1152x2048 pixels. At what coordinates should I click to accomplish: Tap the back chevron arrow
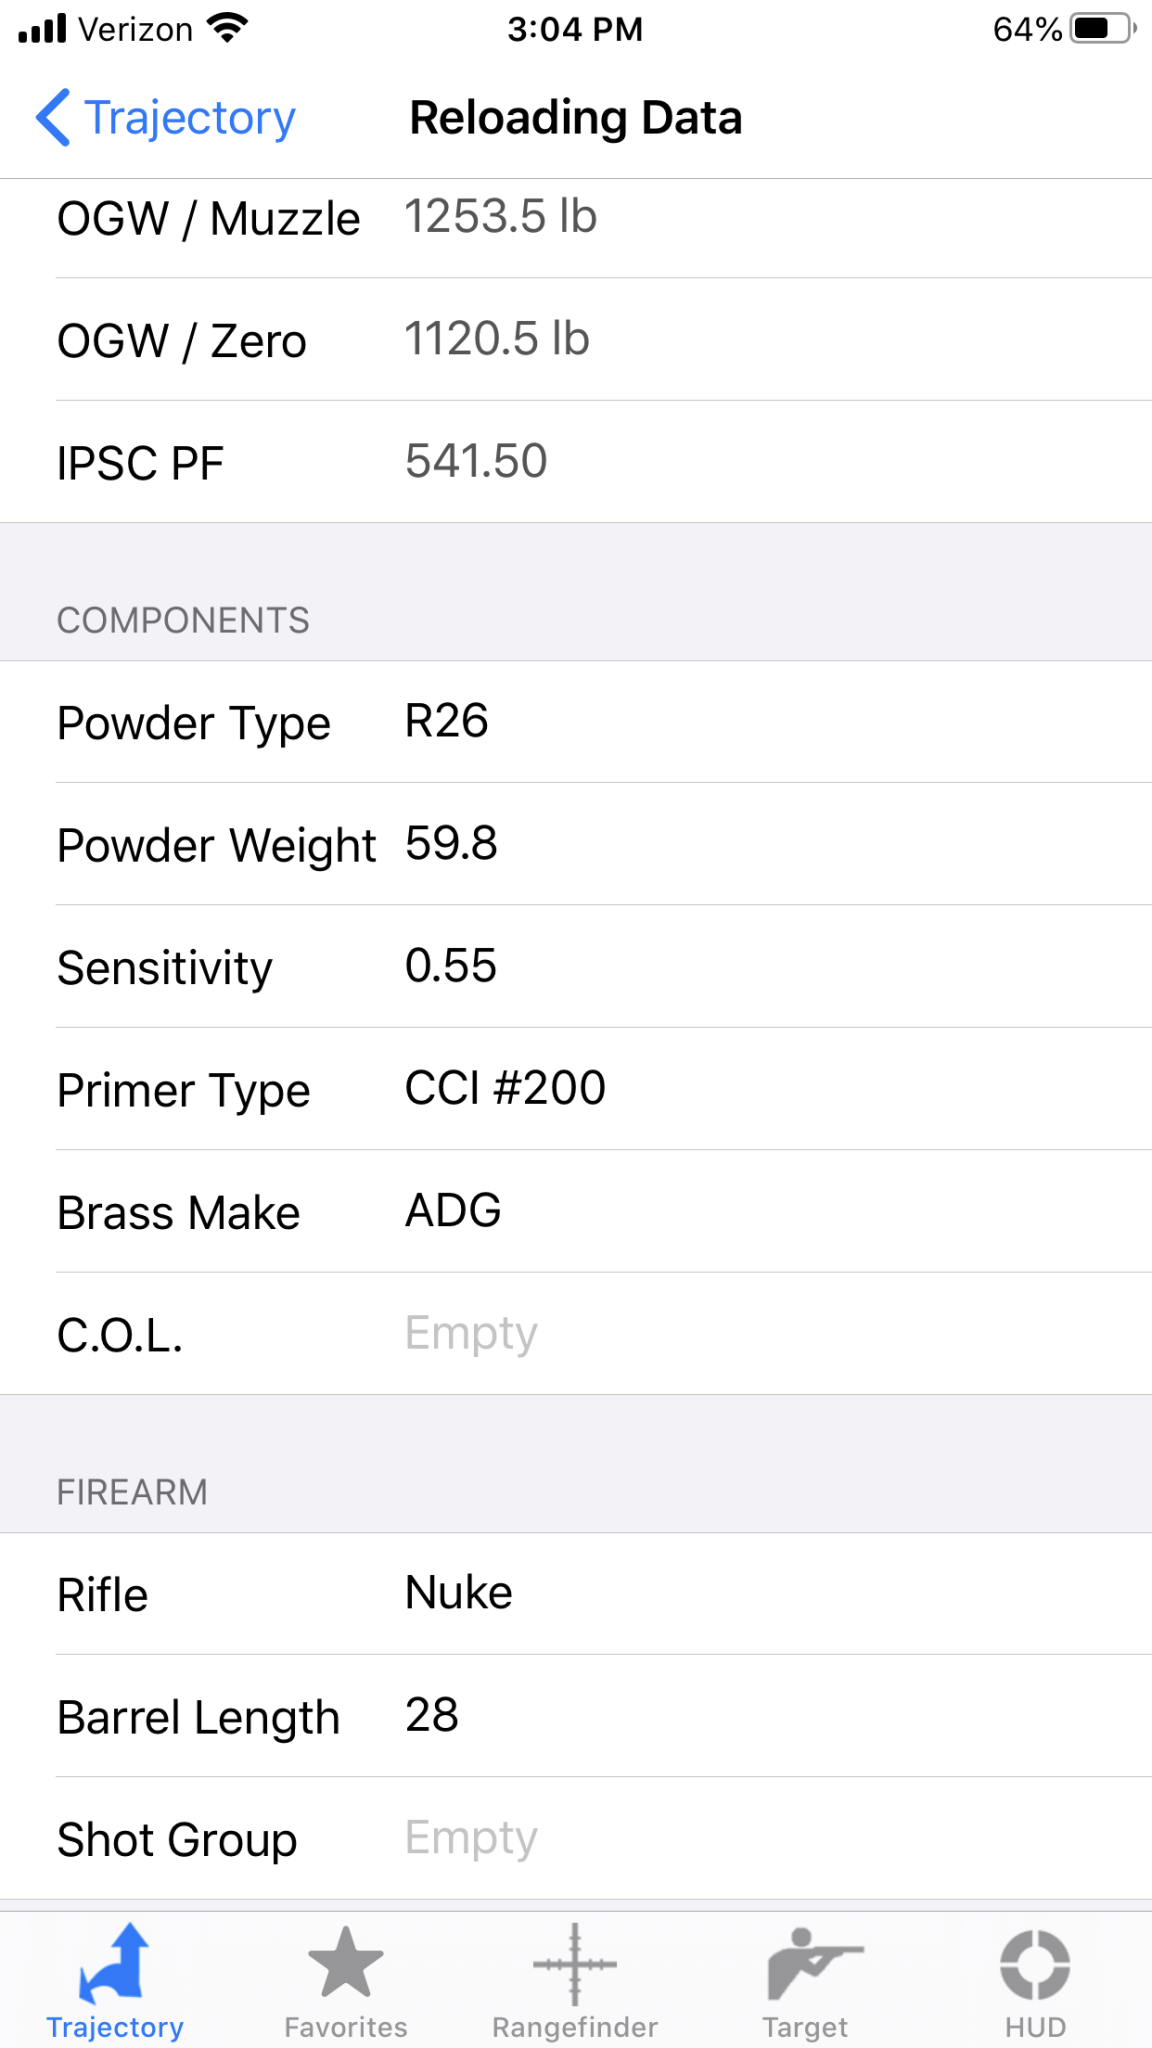pyautogui.click(x=53, y=118)
